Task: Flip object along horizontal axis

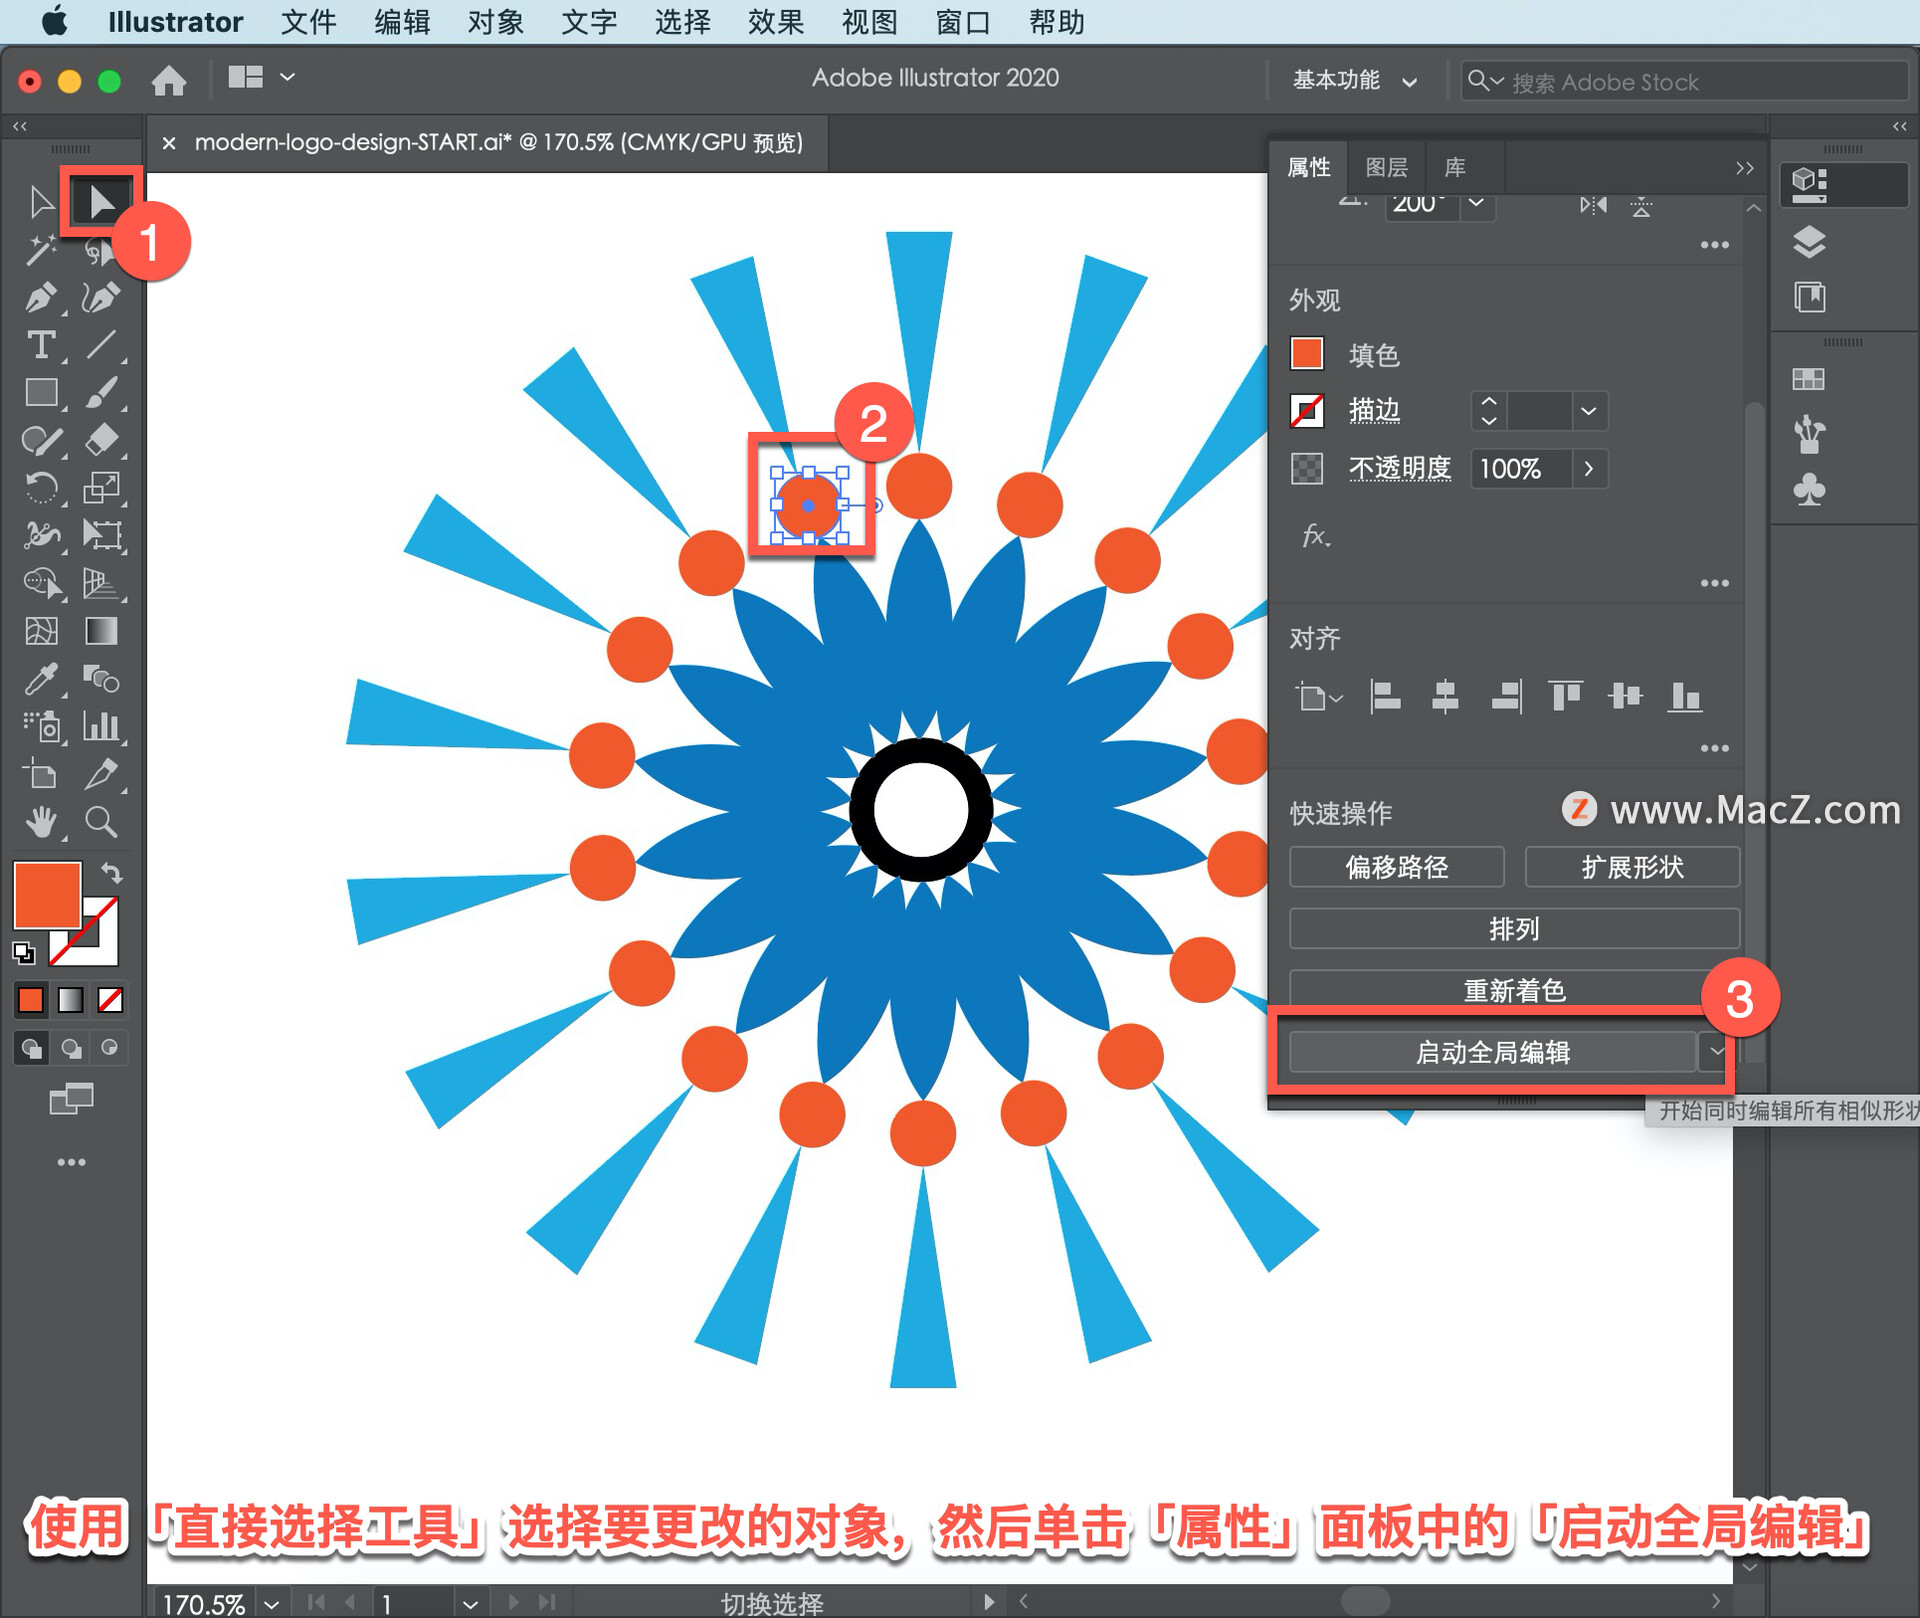Action: [x=1594, y=205]
